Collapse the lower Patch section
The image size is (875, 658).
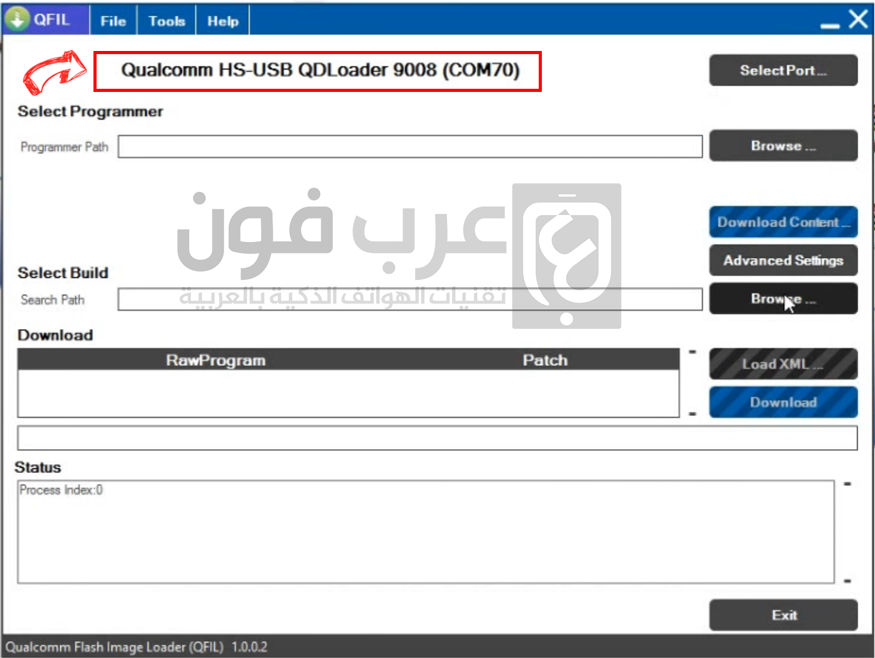click(x=693, y=412)
